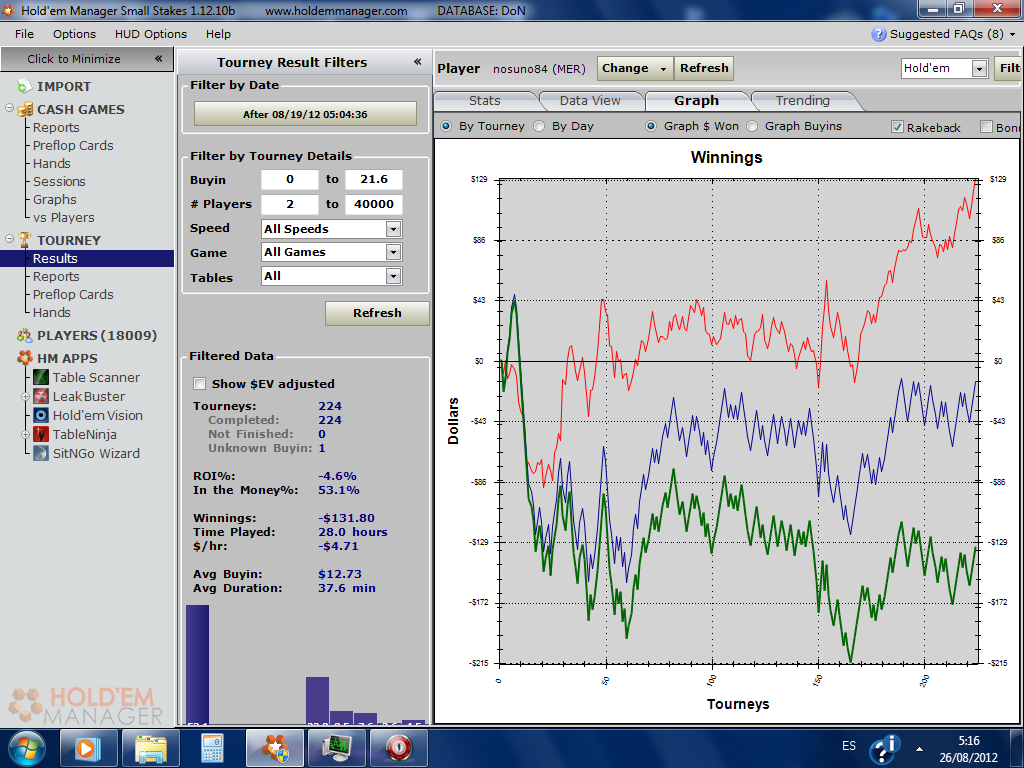Open Sessions under CASH GAMES
The image size is (1024, 768).
pos(59,182)
